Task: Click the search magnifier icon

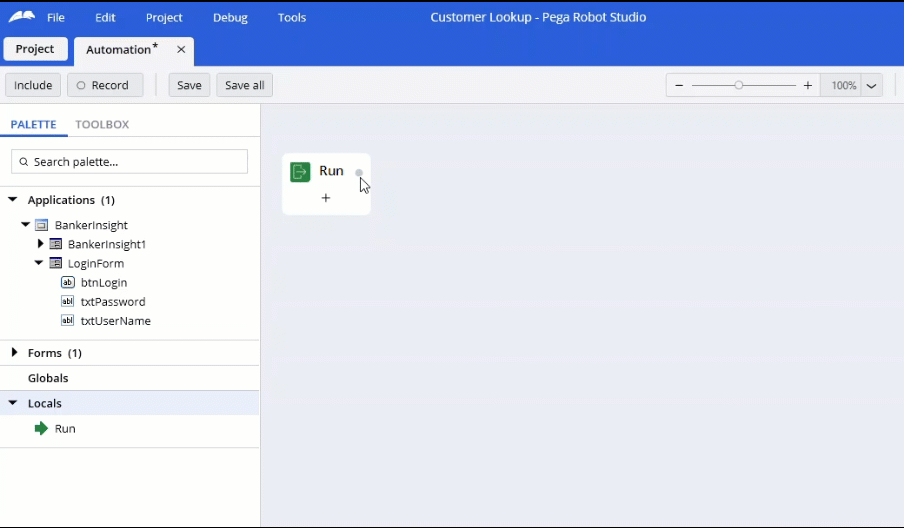Action: pos(24,162)
